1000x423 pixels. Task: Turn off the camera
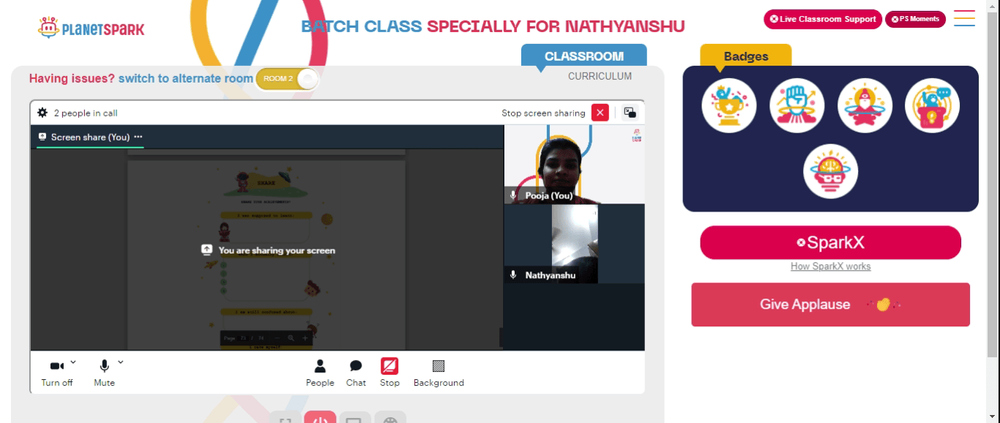click(x=57, y=373)
